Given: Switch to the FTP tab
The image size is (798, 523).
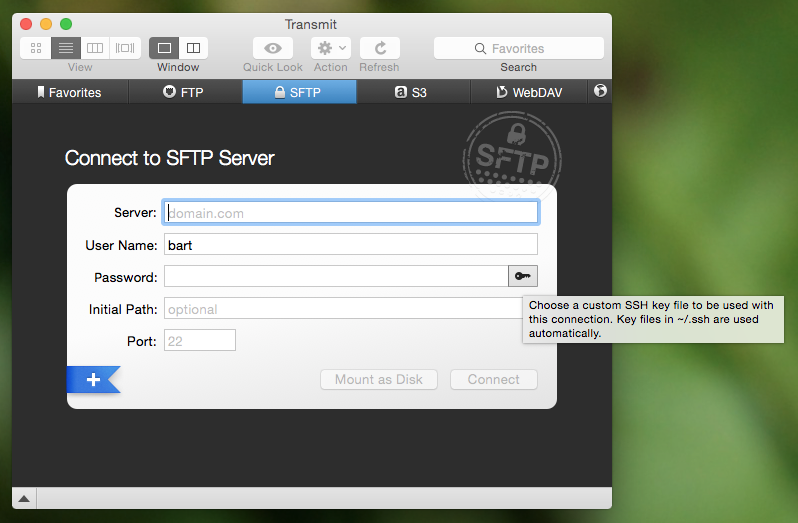Looking at the screenshot, I should [x=185, y=92].
